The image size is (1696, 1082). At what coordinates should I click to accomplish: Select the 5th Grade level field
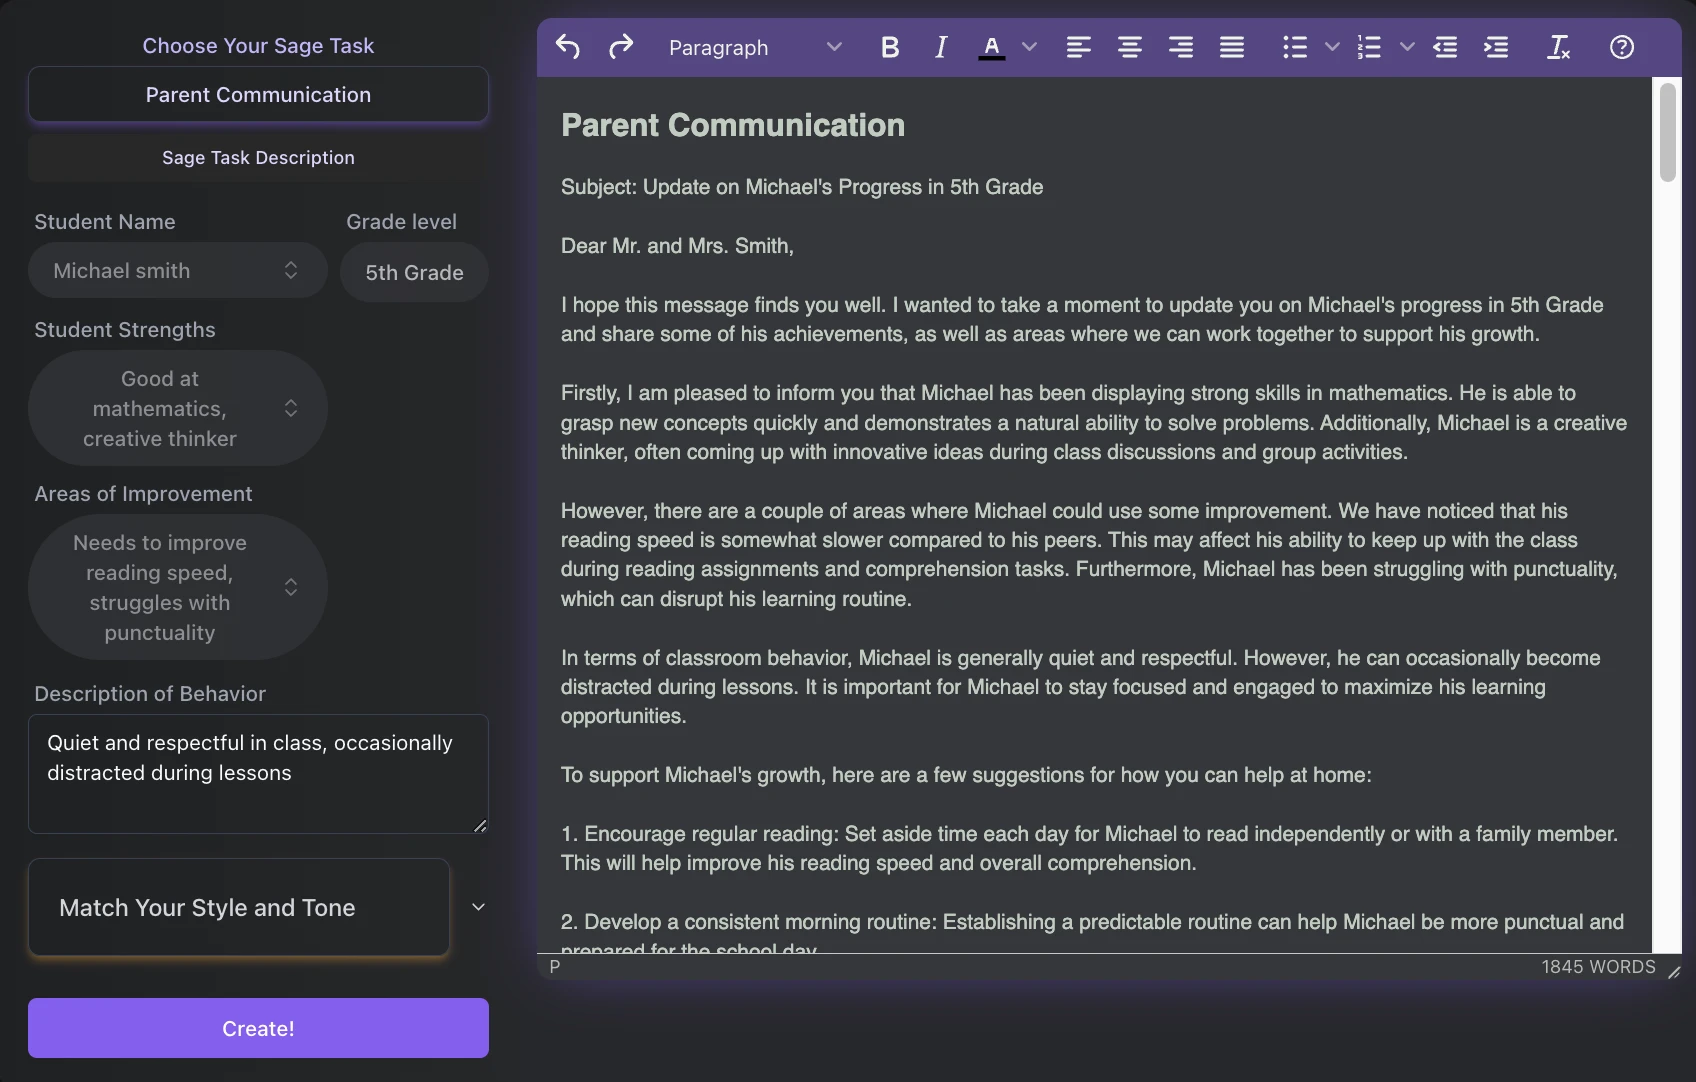tap(414, 272)
